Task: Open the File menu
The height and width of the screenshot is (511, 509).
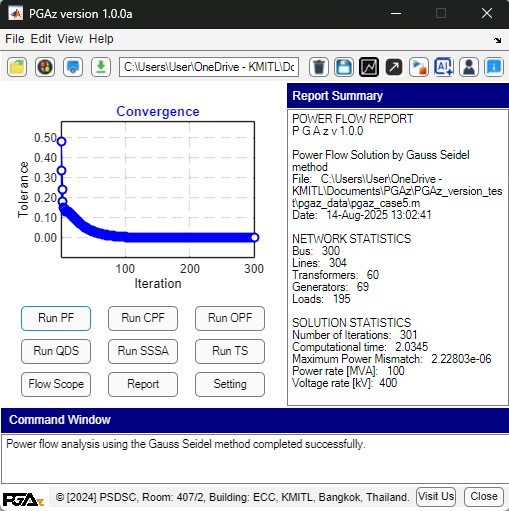Action: pyautogui.click(x=15, y=39)
